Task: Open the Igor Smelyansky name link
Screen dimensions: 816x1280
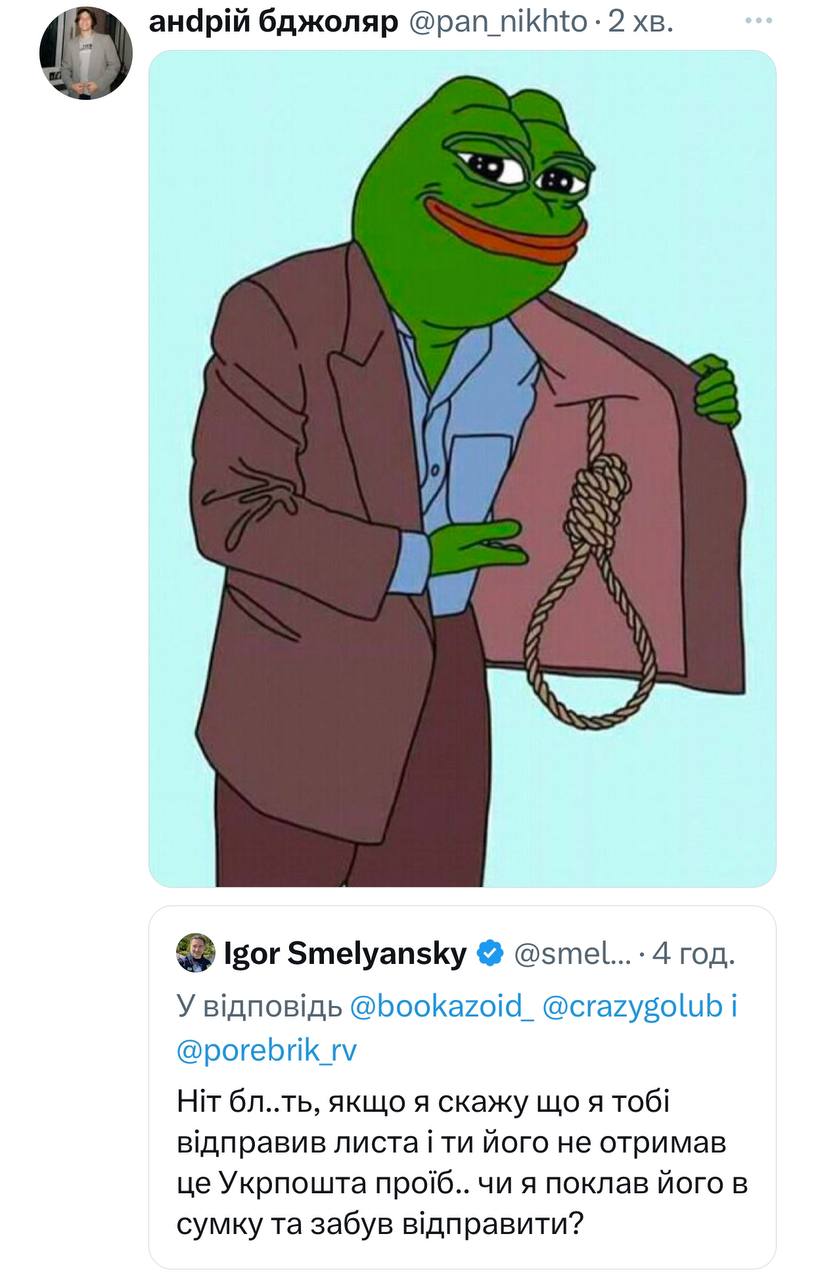Action: 346,955
